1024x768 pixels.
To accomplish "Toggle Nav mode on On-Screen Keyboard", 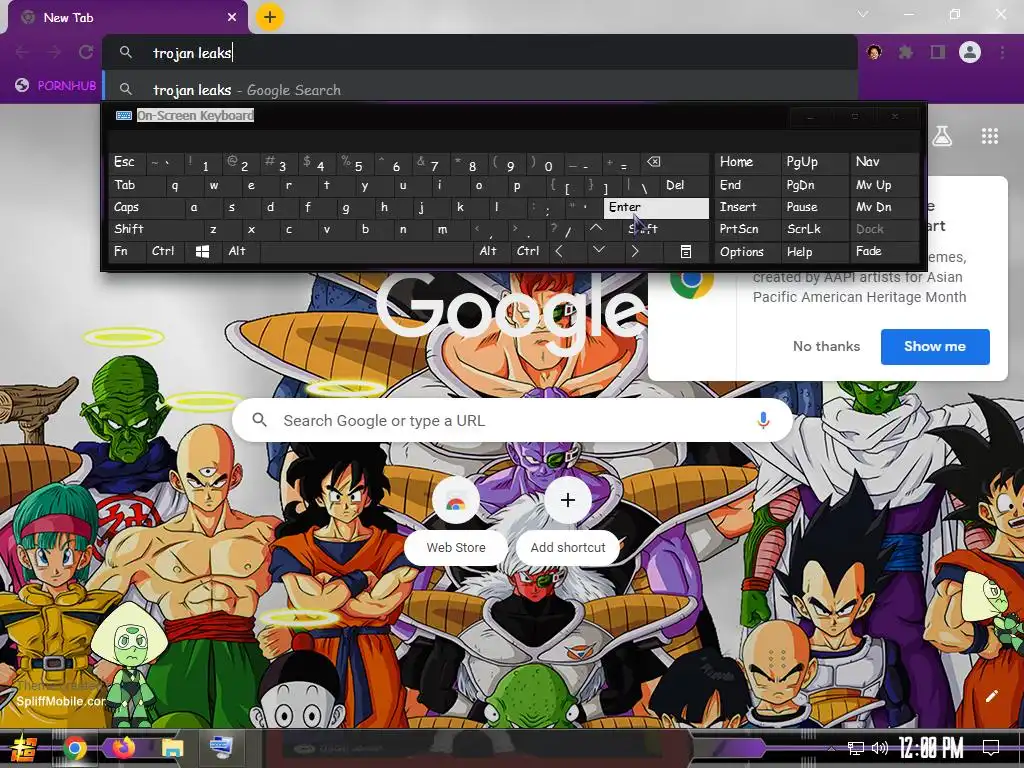I will [x=885, y=162].
